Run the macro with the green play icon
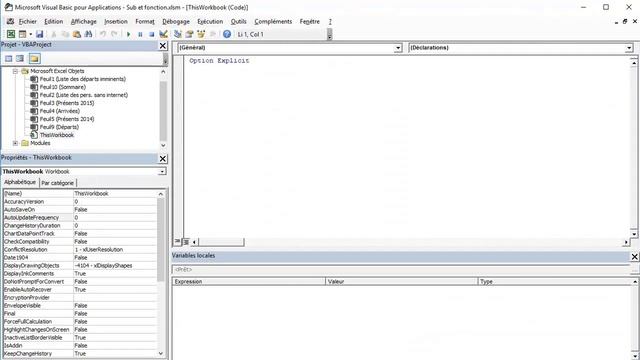Viewport: 640px width, 360px height. click(129, 34)
